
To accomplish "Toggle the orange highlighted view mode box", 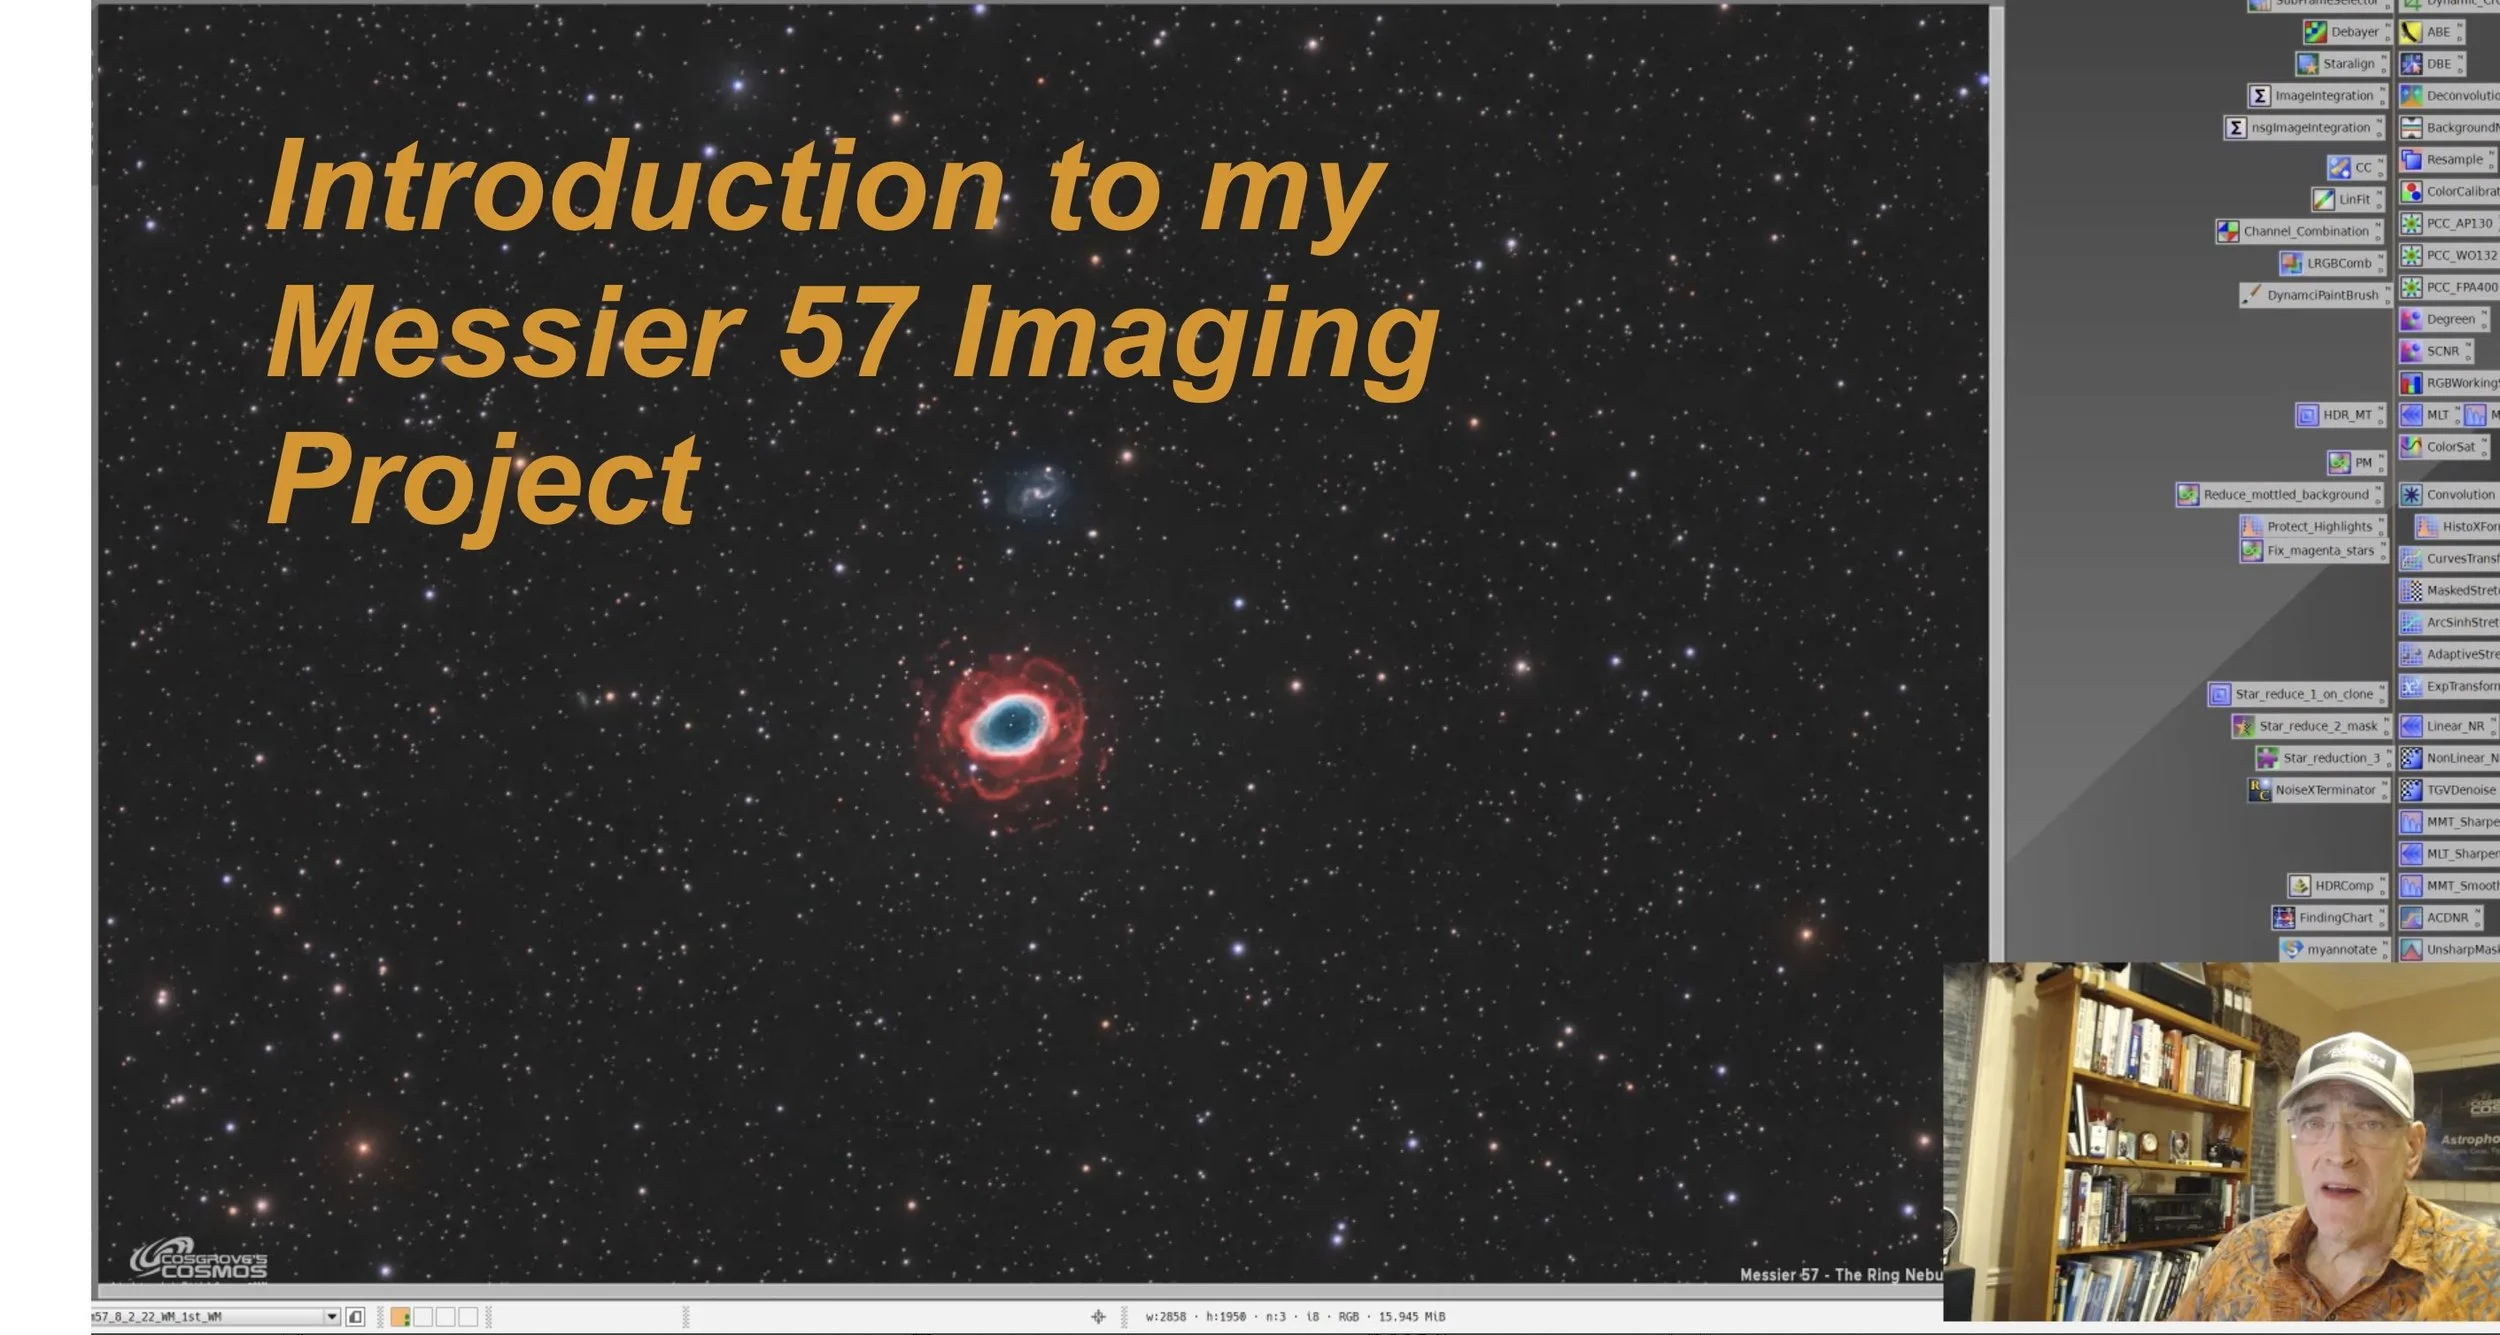I will (x=400, y=1317).
